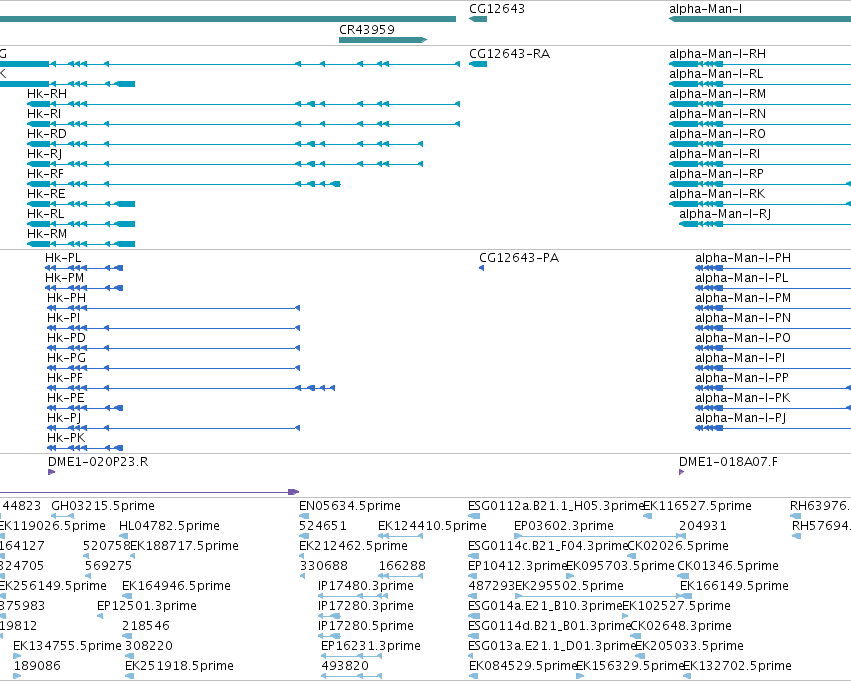Open the alpha-Man-I-RH transcript label
This screenshot has height=681, width=851.
pyautogui.click(x=717, y=54)
